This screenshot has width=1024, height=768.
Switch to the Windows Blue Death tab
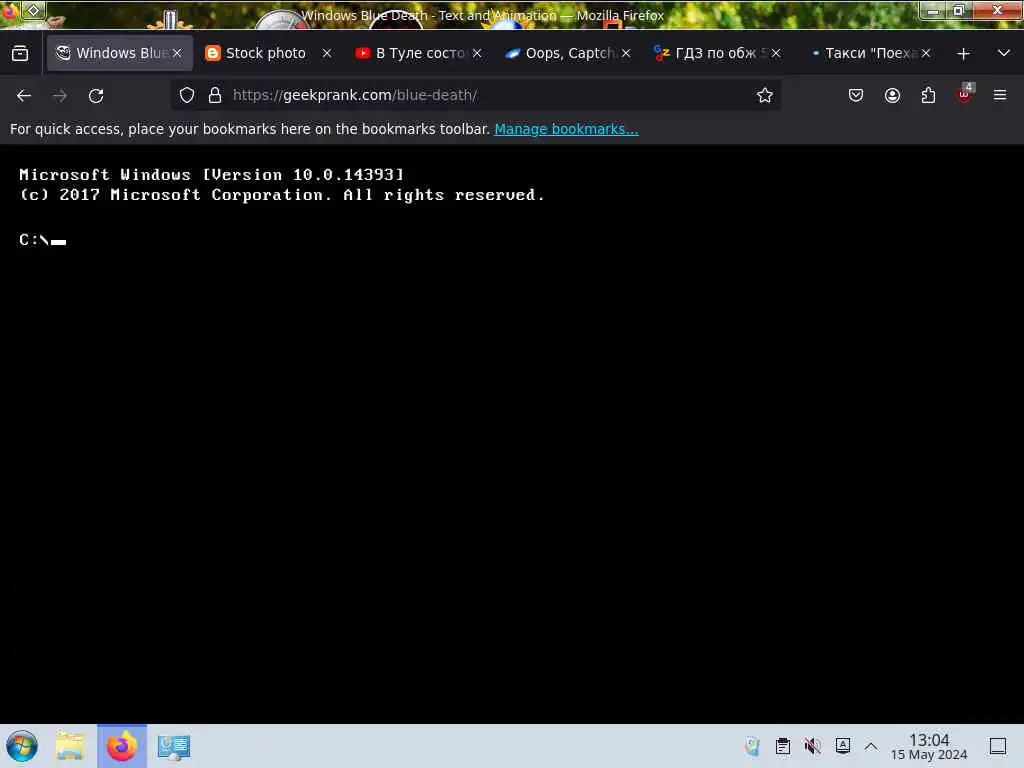pos(120,53)
